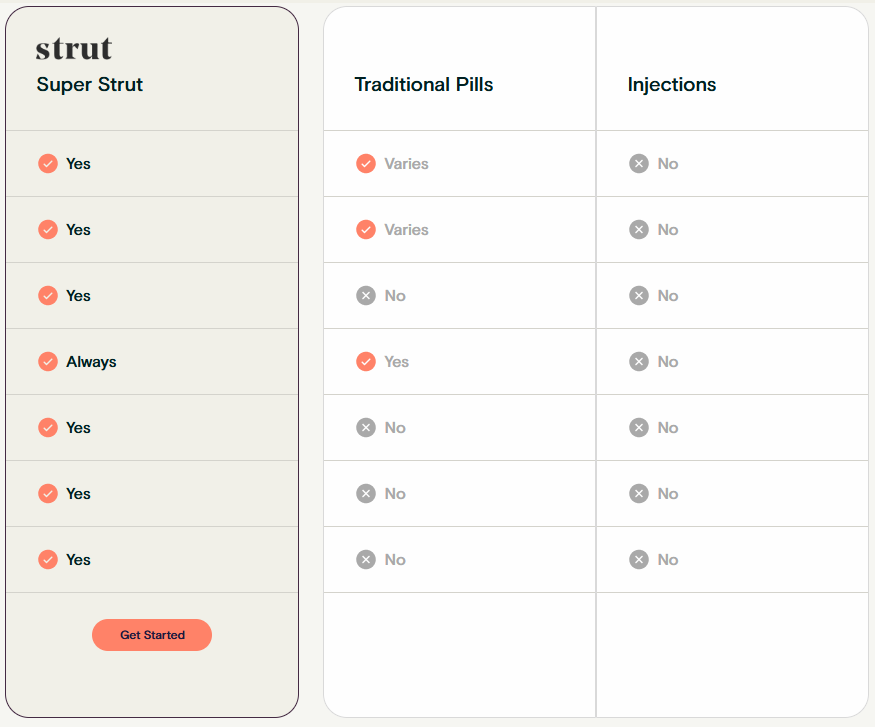
Task: Click check icon beside Varies in second row
Action: [366, 229]
